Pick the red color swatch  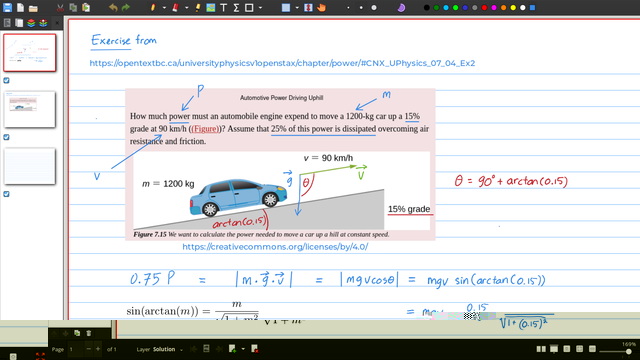(x=484, y=8)
